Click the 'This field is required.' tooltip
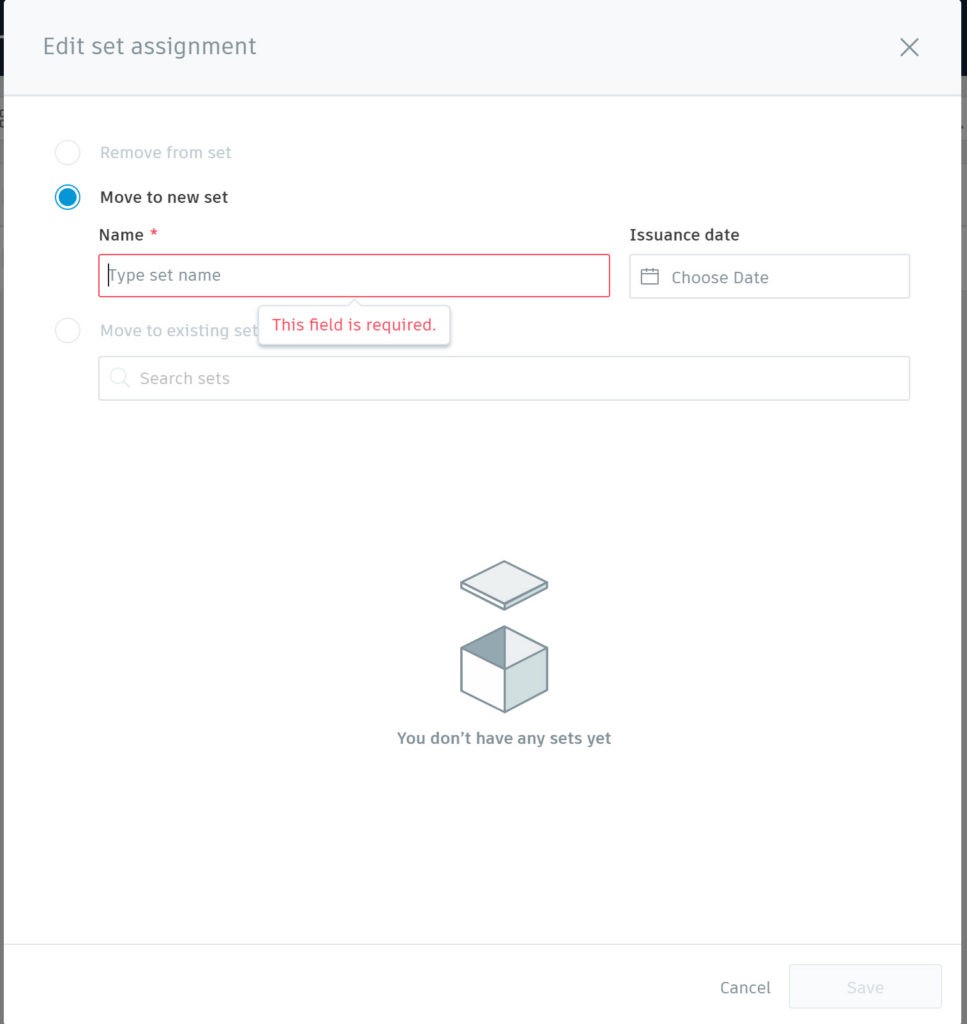 (x=354, y=325)
